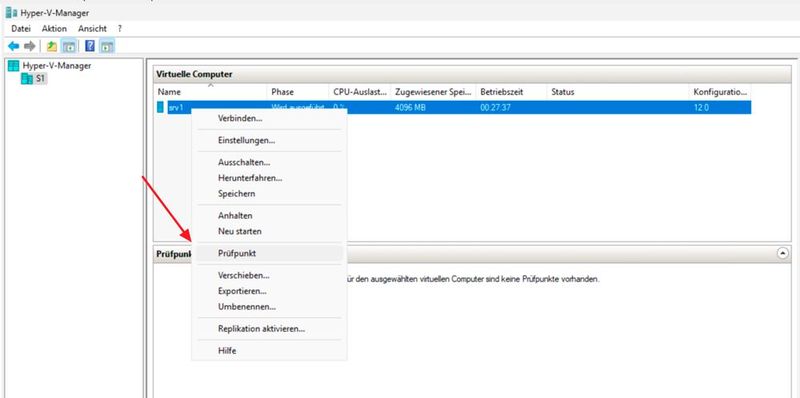Toggle the action pane toolbar icon
Screen dimensions: 800x398
point(107,46)
